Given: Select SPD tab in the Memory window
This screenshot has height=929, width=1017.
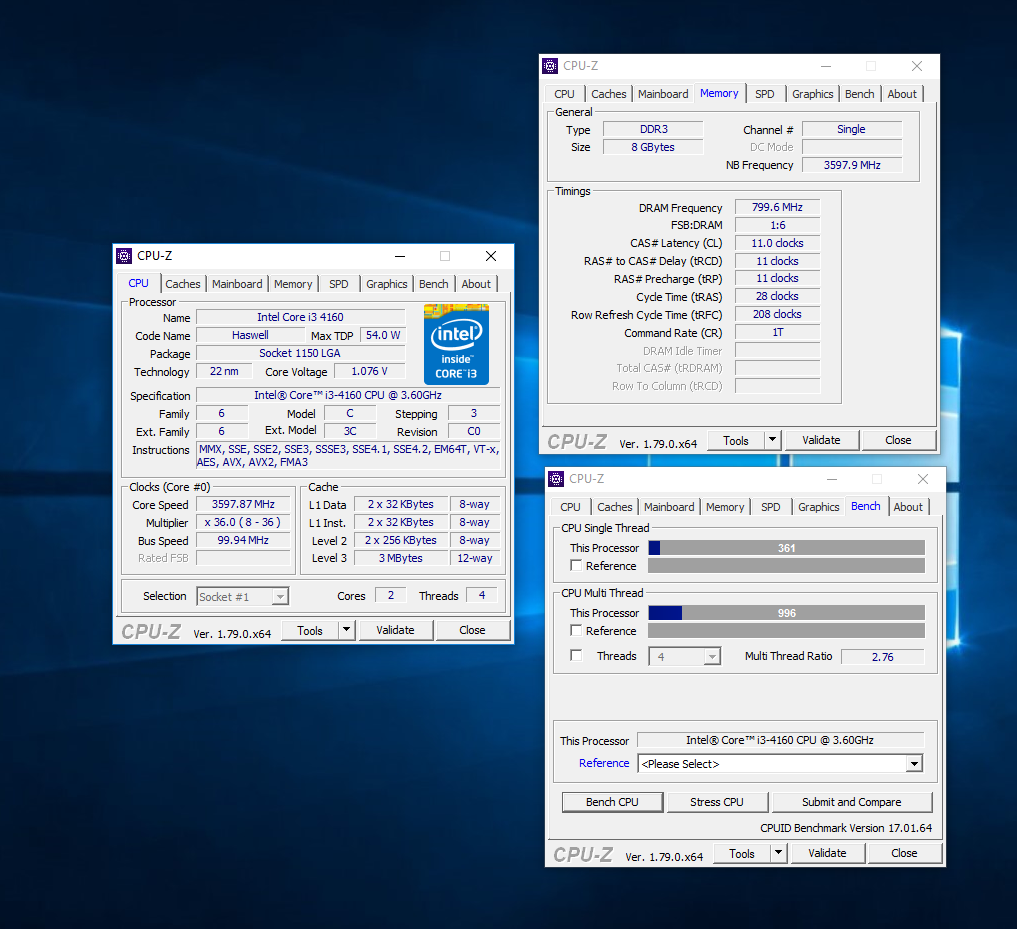Looking at the screenshot, I should tap(765, 94).
